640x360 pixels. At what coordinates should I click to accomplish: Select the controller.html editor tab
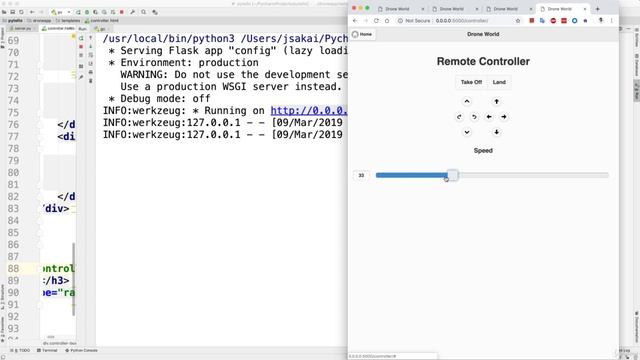(x=58, y=29)
